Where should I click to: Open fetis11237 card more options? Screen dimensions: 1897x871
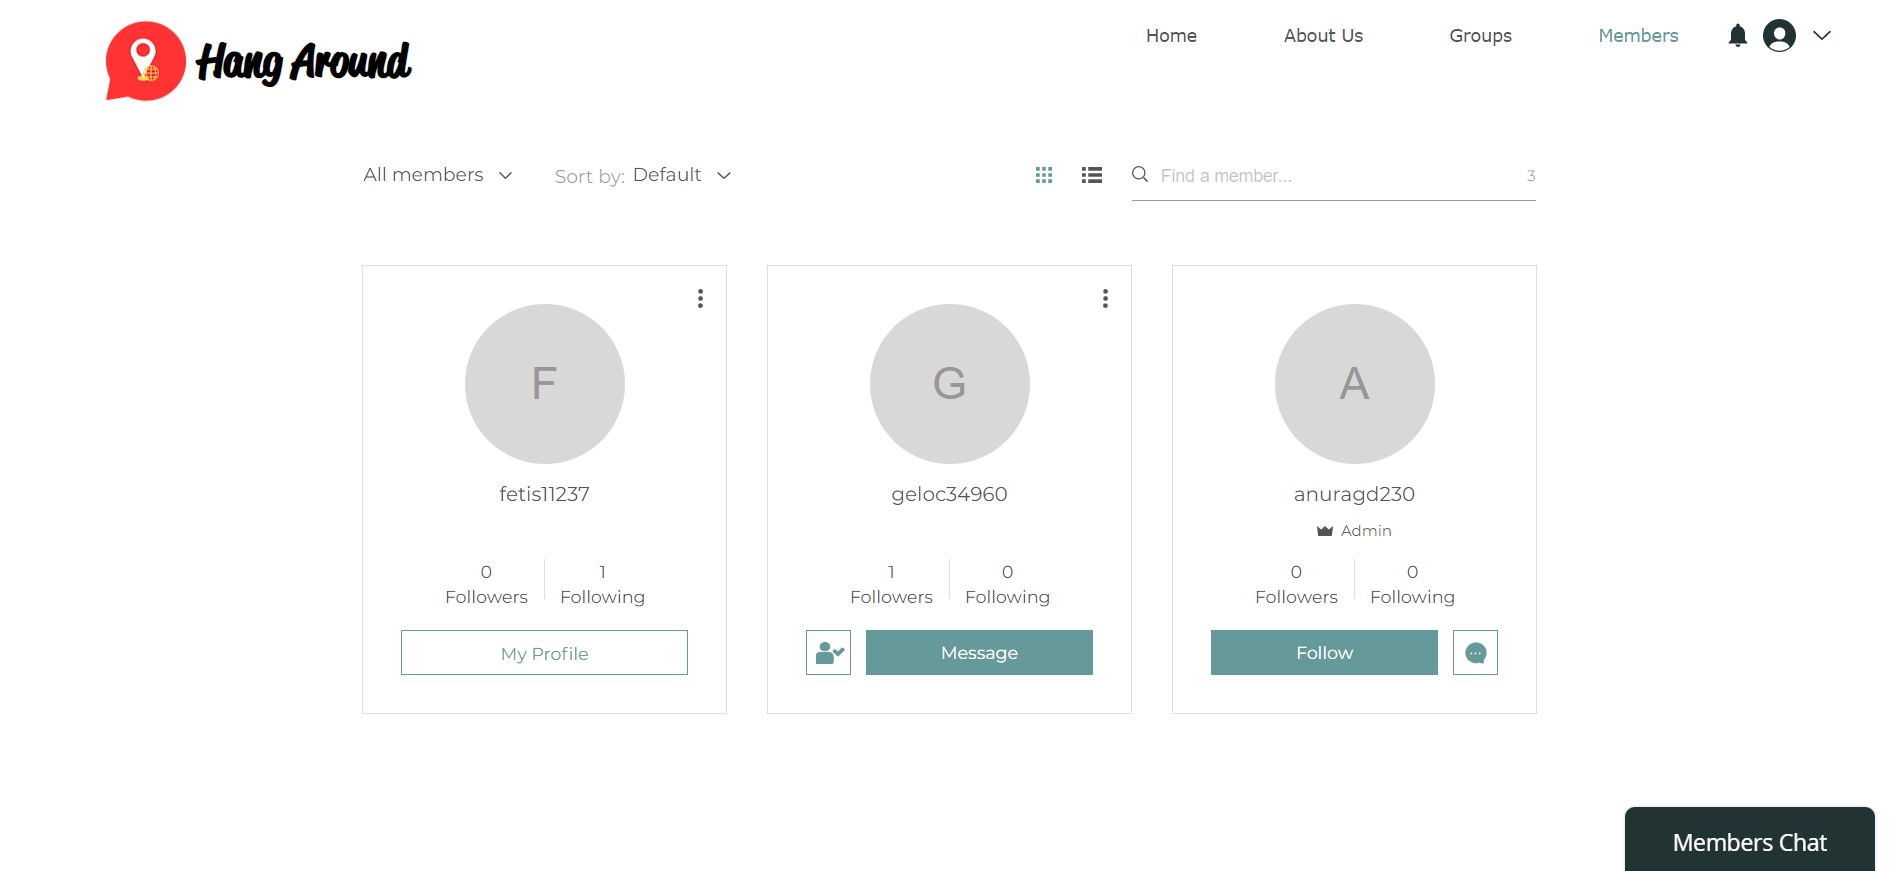pos(700,298)
